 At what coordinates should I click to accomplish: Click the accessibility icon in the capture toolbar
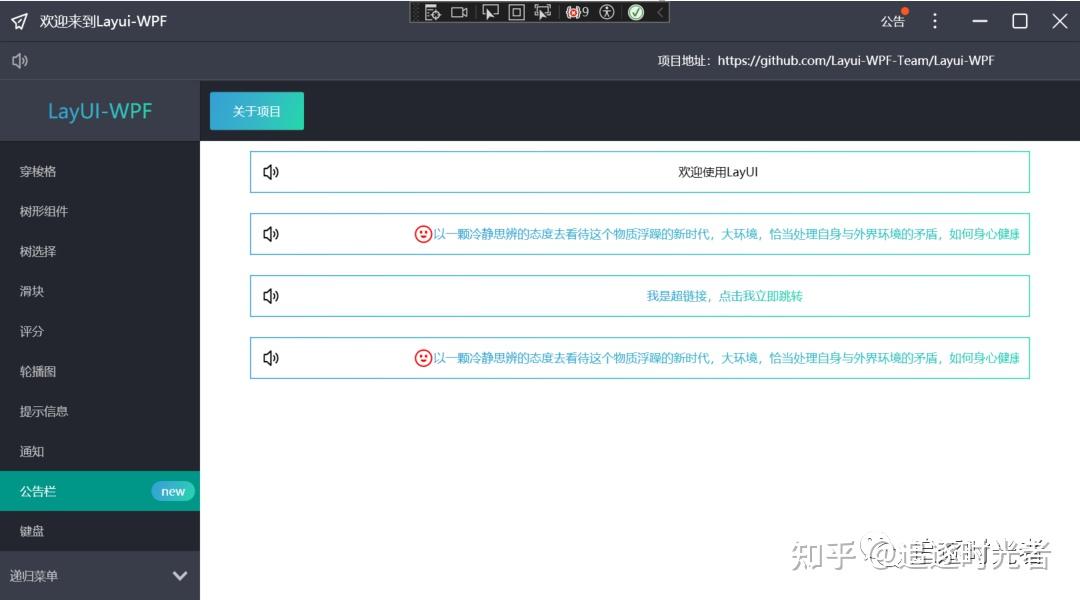tap(607, 13)
